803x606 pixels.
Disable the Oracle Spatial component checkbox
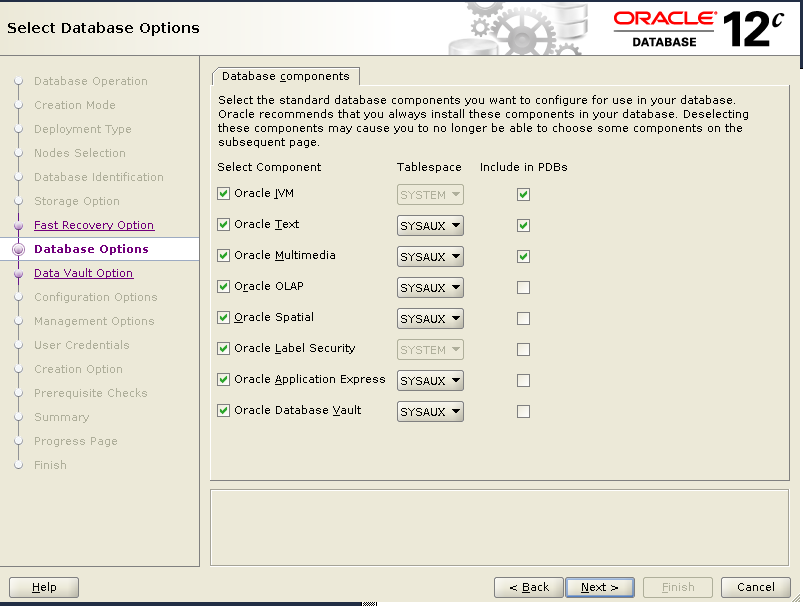click(x=223, y=318)
